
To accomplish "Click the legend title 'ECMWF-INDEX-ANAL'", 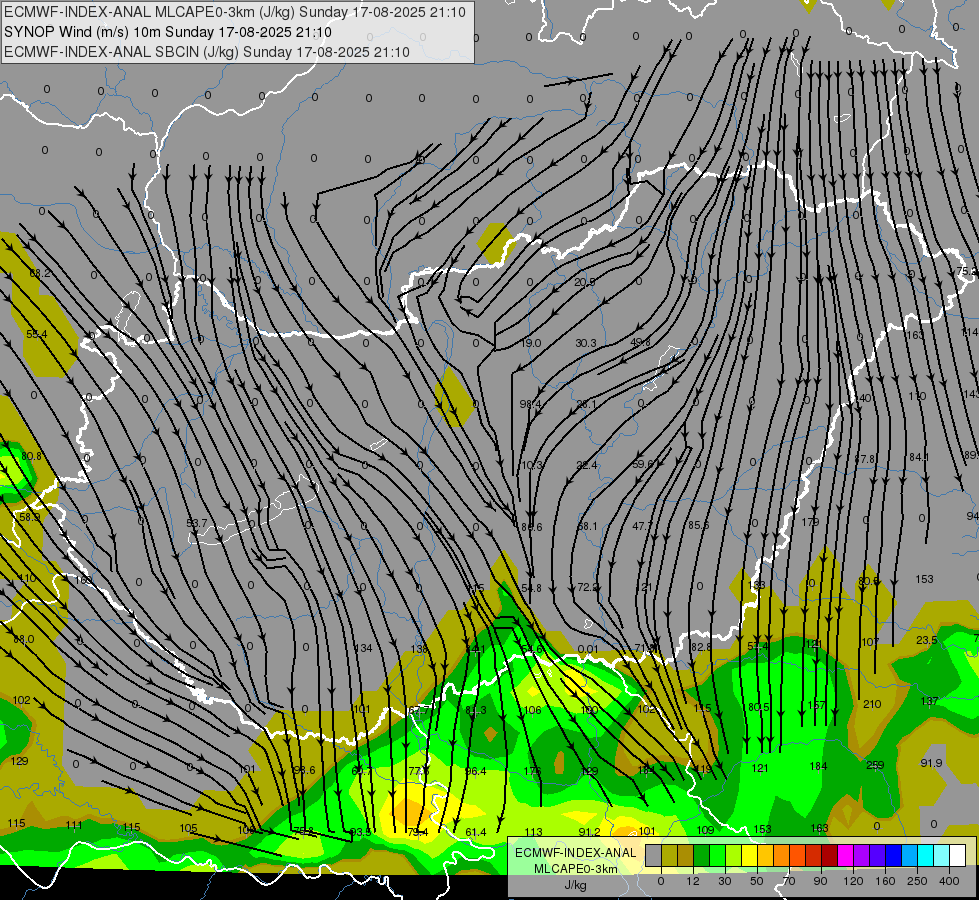I will (x=575, y=853).
